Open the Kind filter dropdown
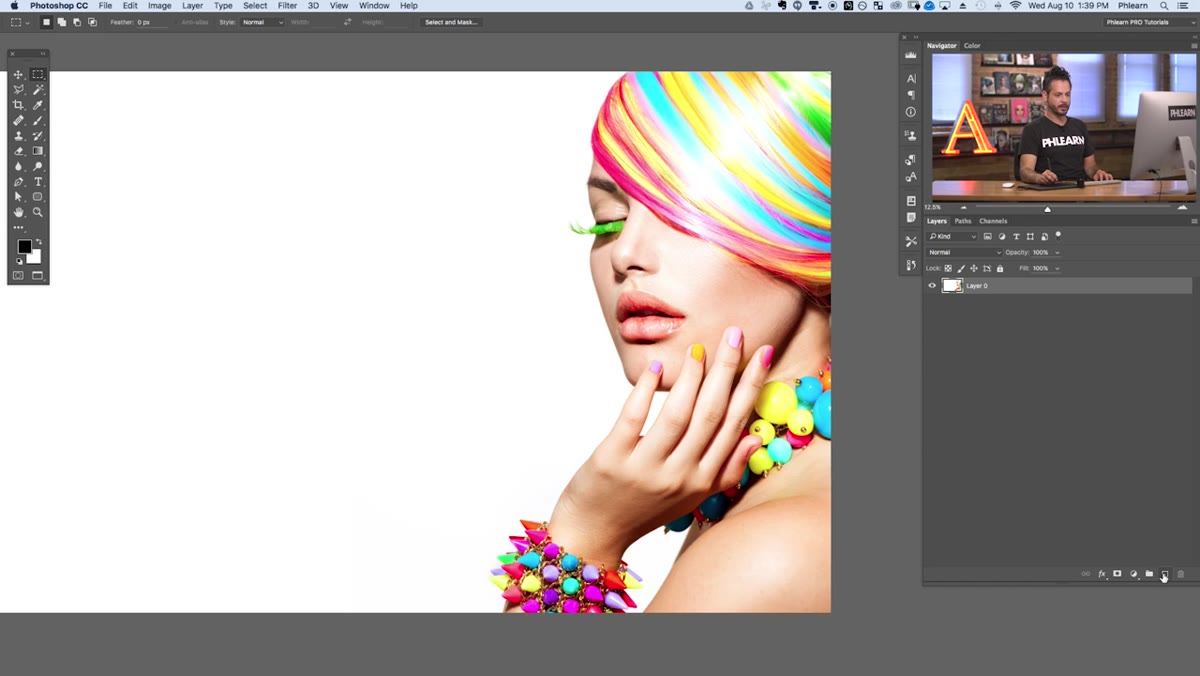The height and width of the screenshot is (676, 1200). click(x=952, y=236)
